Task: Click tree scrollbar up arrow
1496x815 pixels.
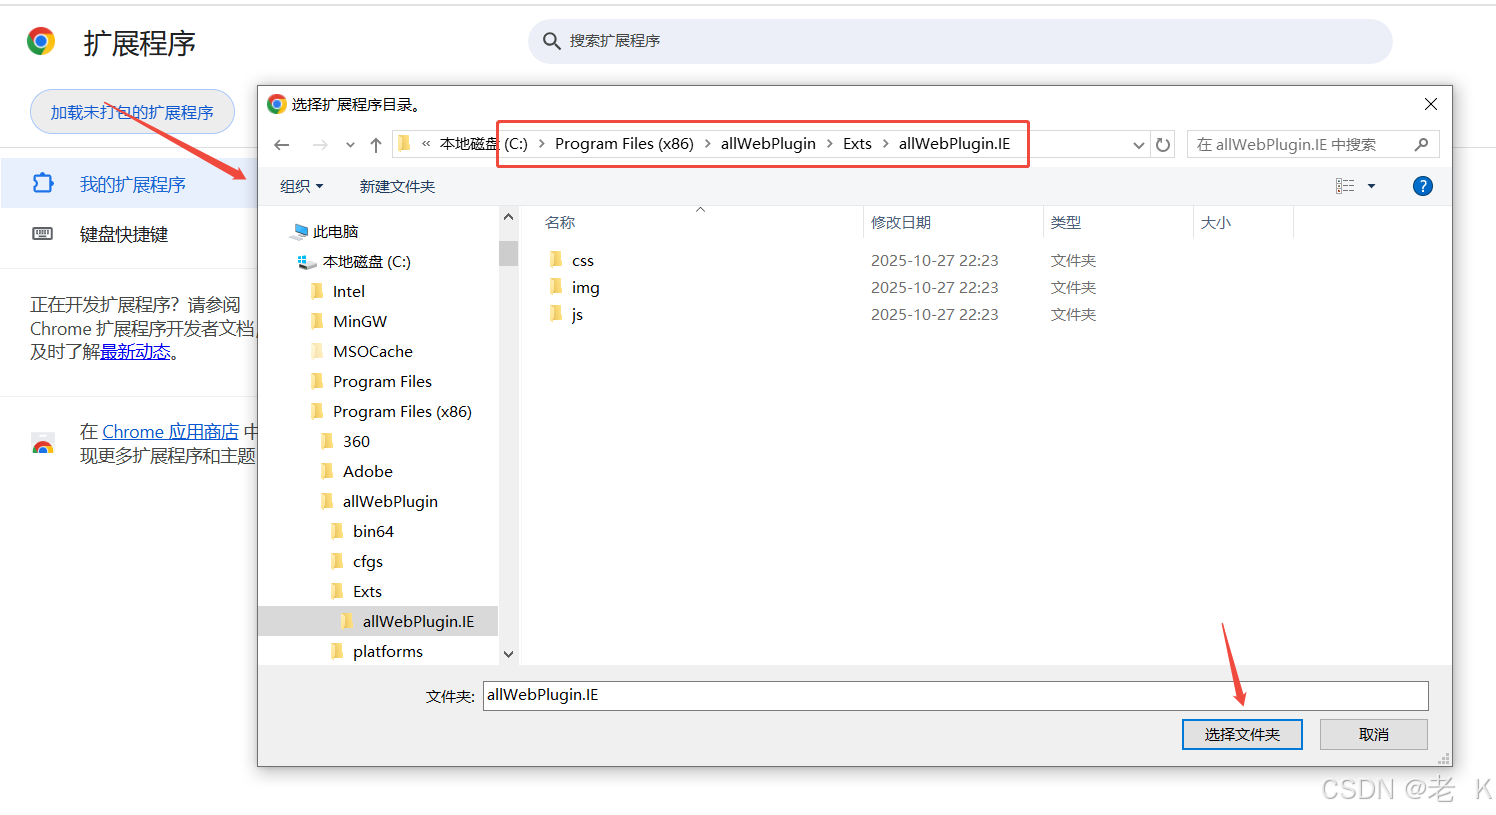Action: (x=508, y=217)
